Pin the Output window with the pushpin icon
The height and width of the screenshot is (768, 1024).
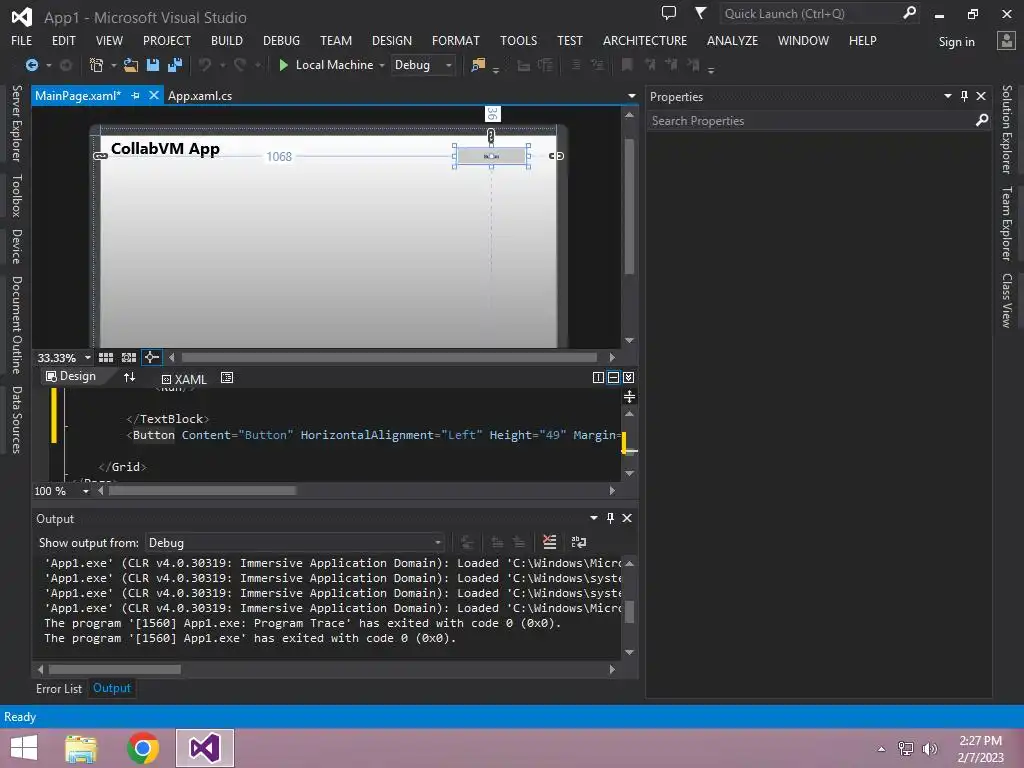610,518
